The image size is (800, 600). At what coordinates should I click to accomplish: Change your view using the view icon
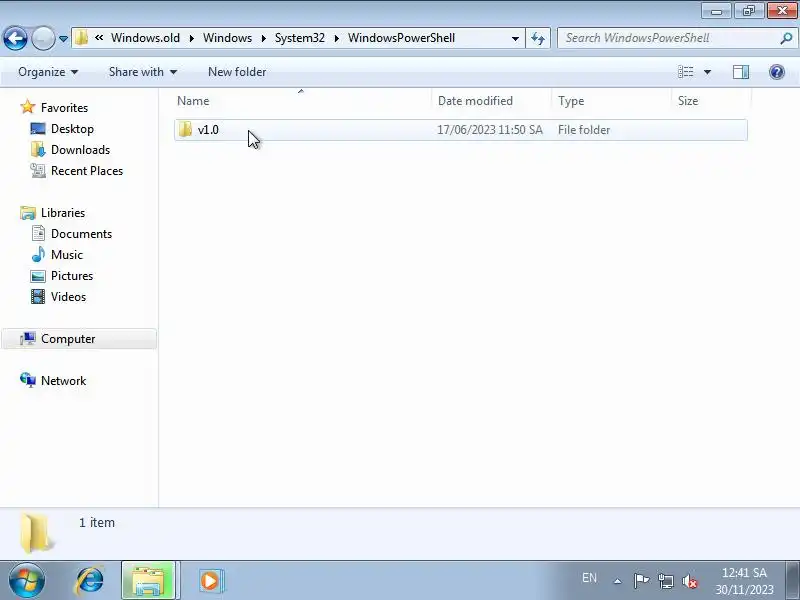[686, 72]
